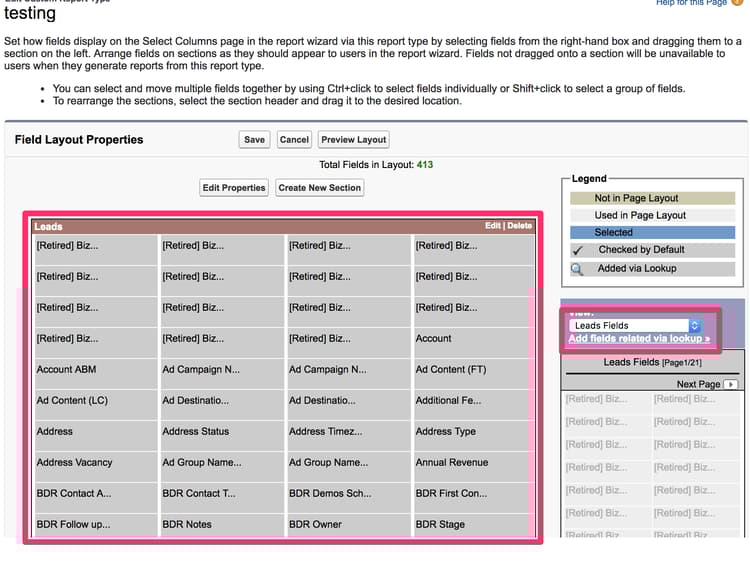Click the Total Fields in Layout count 413
Viewport: 750px width, 562px height.
pyautogui.click(x=425, y=165)
